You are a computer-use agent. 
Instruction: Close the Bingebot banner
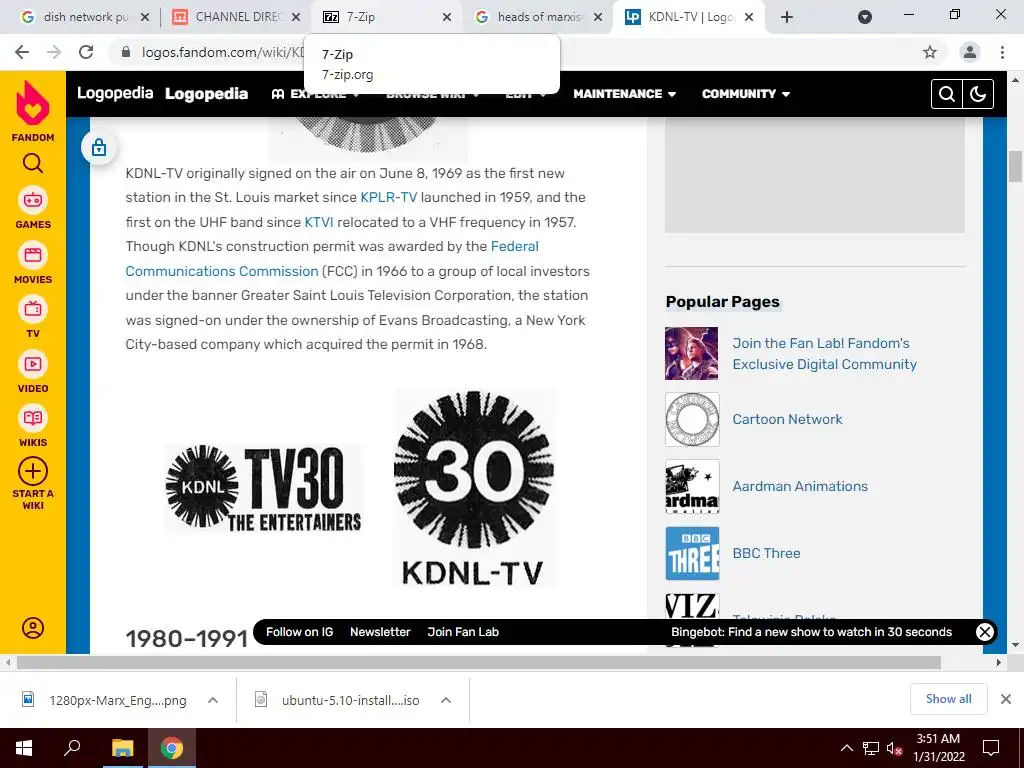985,632
